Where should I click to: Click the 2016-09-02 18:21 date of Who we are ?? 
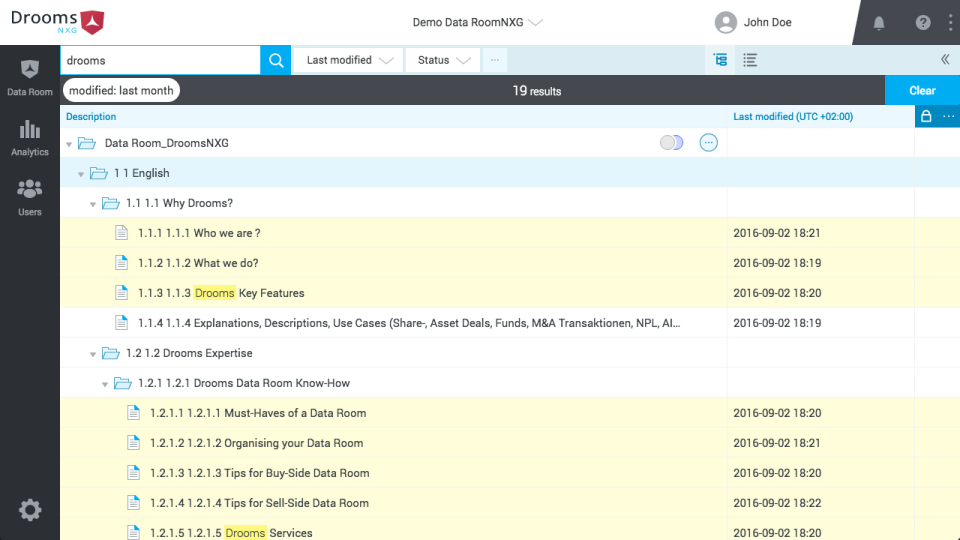point(777,233)
